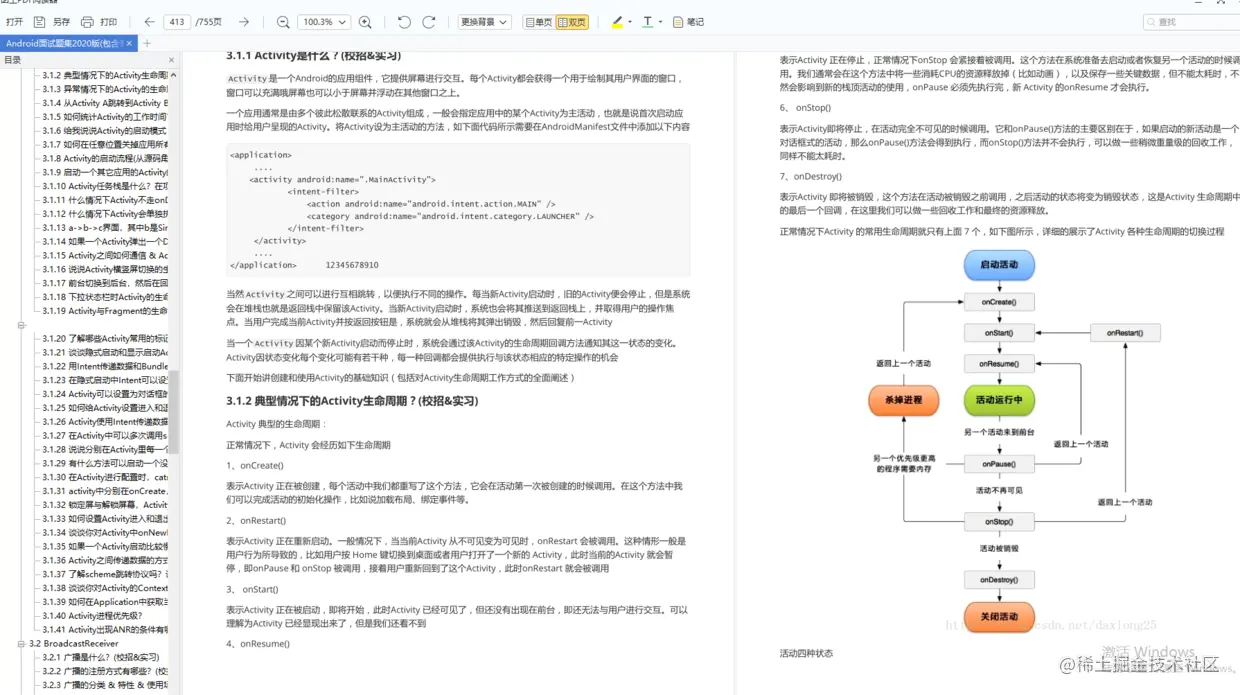
Task: Click the 打印 printer icon
Action: coord(87,22)
